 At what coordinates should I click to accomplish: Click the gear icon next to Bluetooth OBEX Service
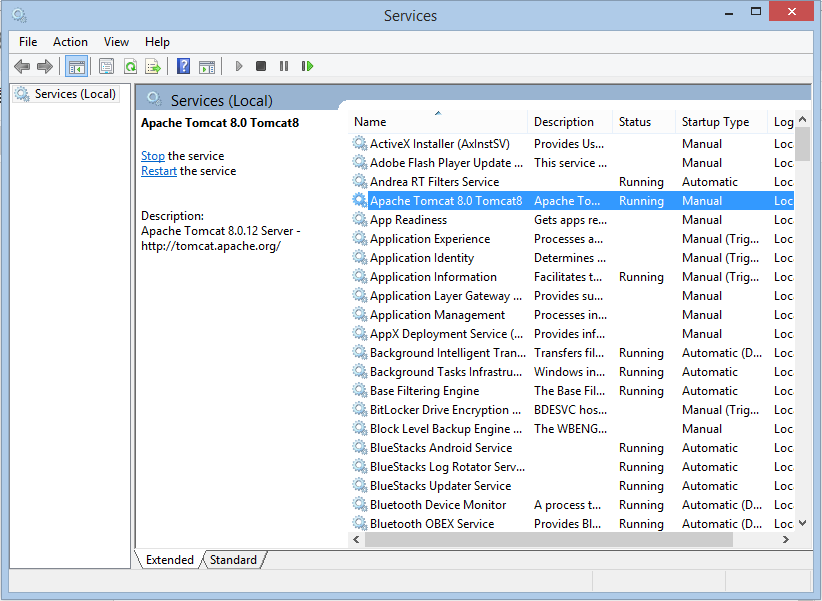360,523
